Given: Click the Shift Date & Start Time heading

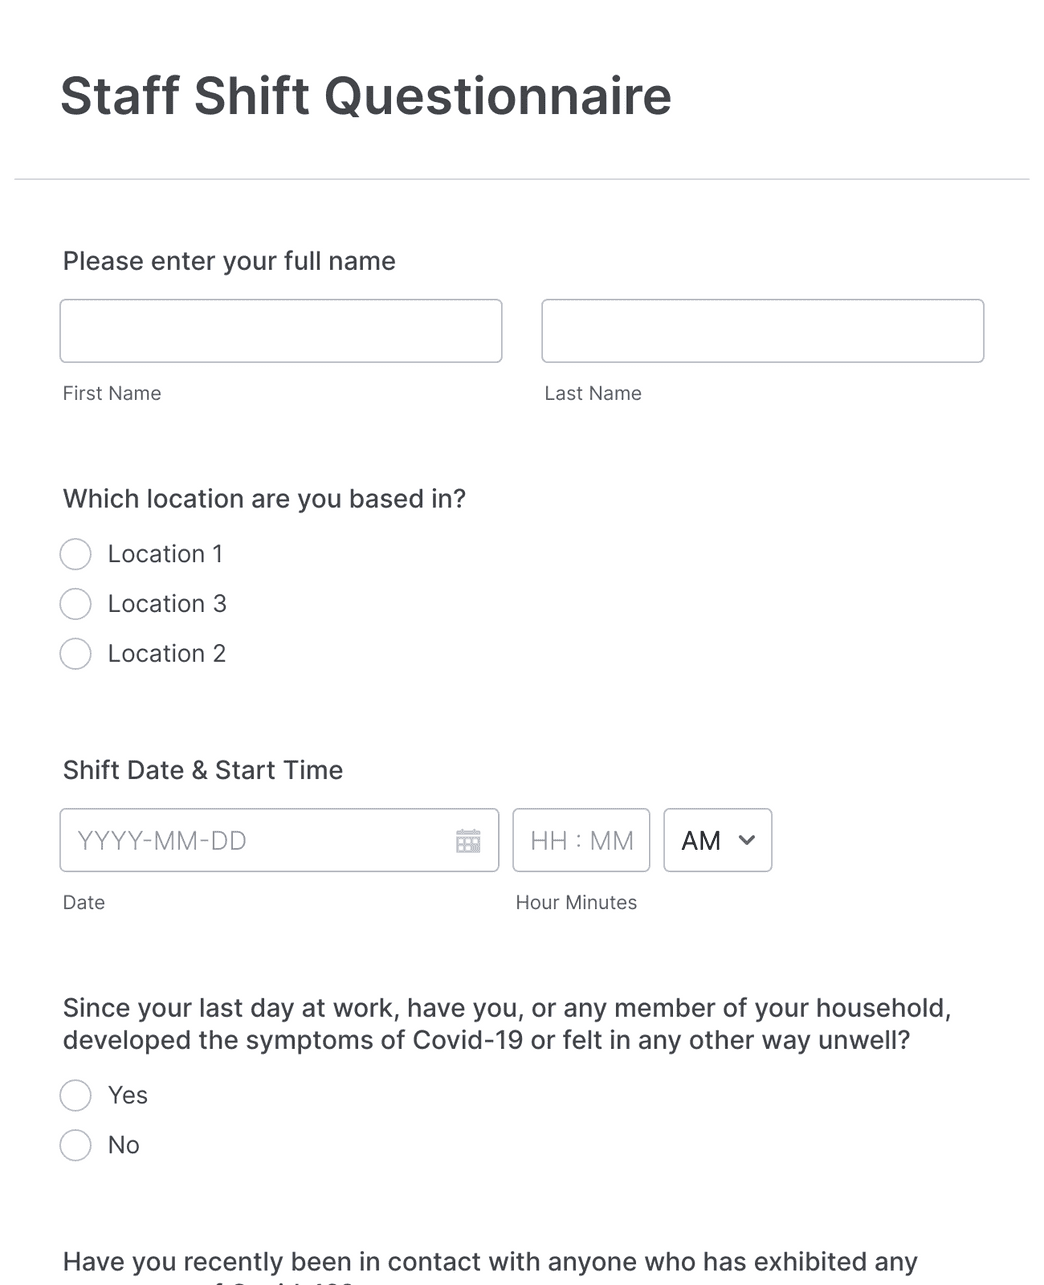Looking at the screenshot, I should (203, 770).
